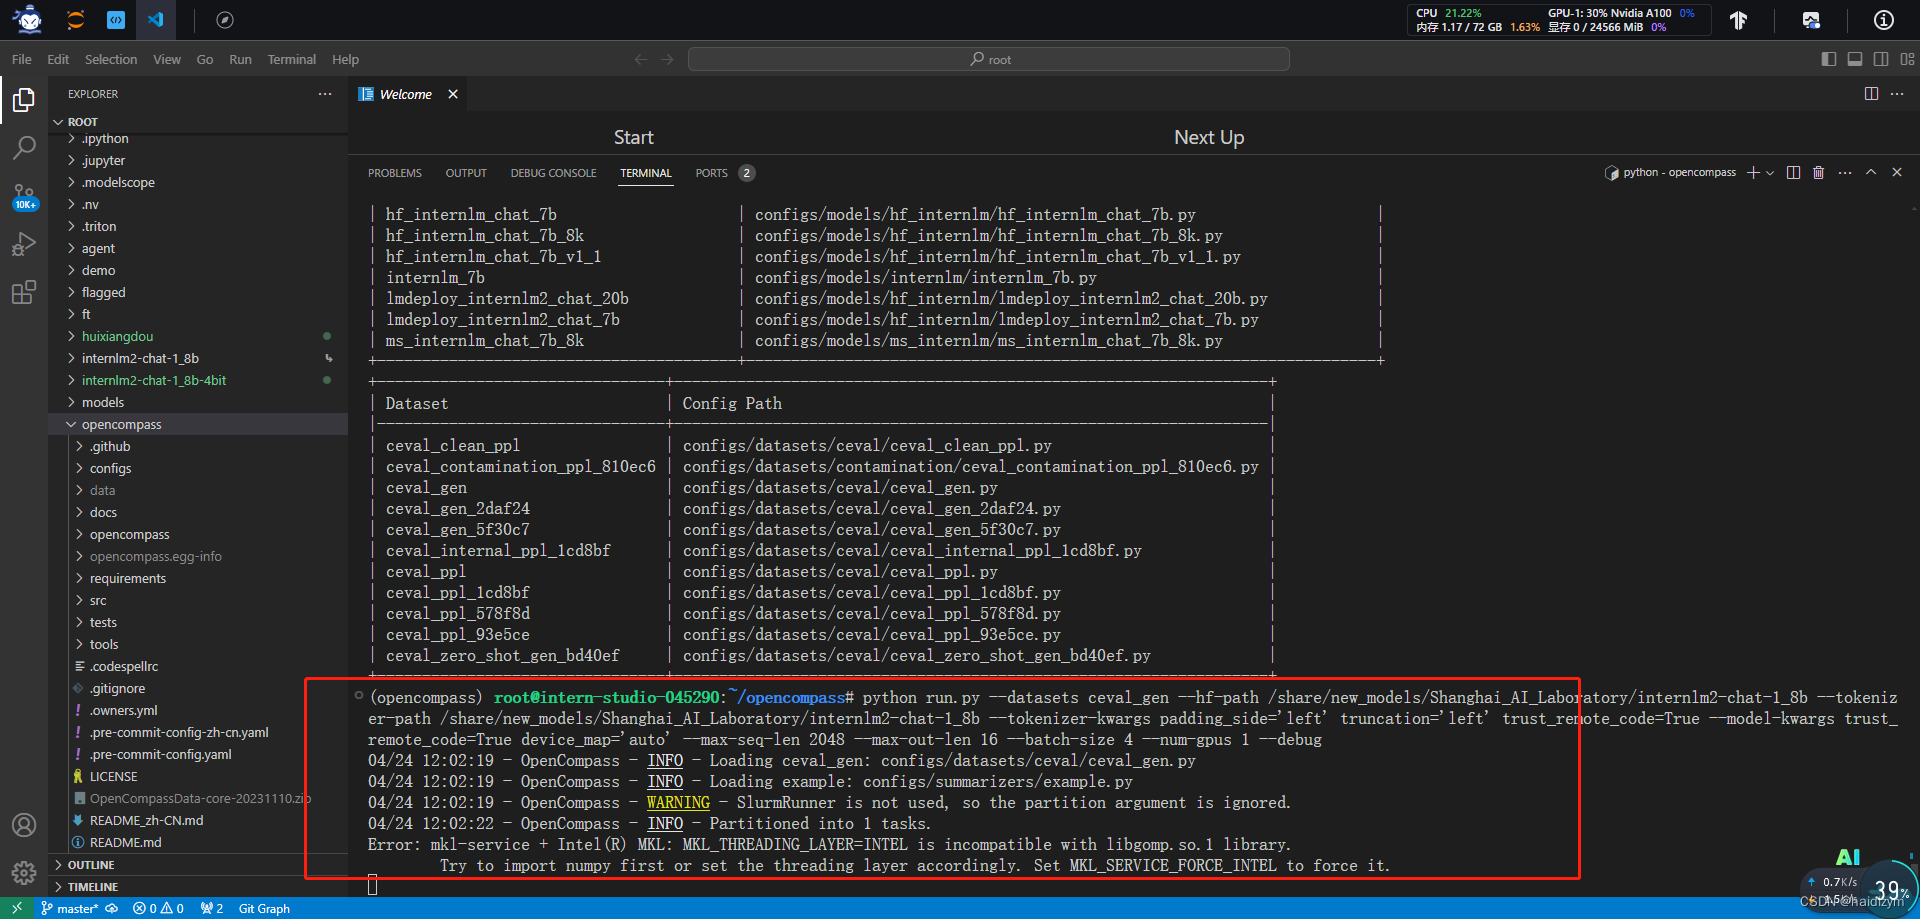Open .pre-commit-config.yaml in the explorer
Image resolution: width=1920 pixels, height=919 pixels.
tap(198, 754)
